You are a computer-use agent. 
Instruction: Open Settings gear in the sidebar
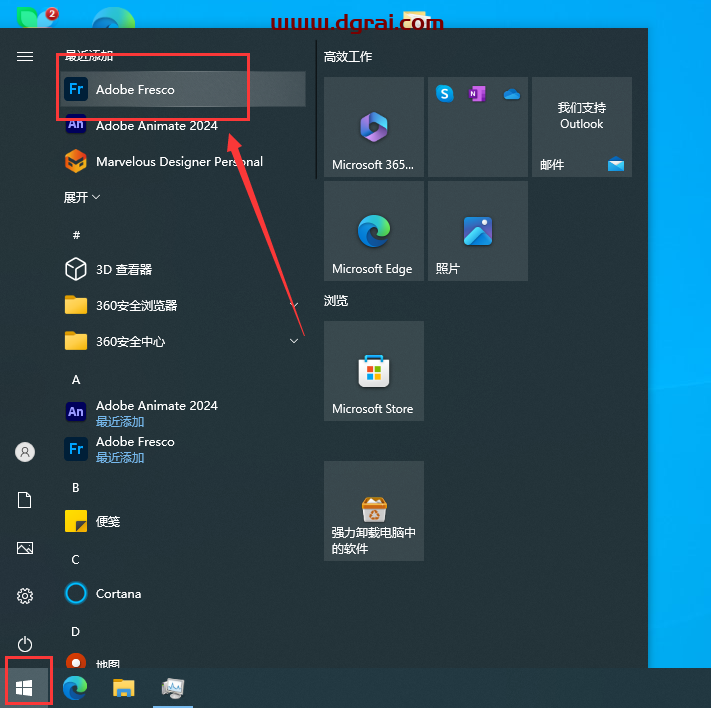coord(25,596)
